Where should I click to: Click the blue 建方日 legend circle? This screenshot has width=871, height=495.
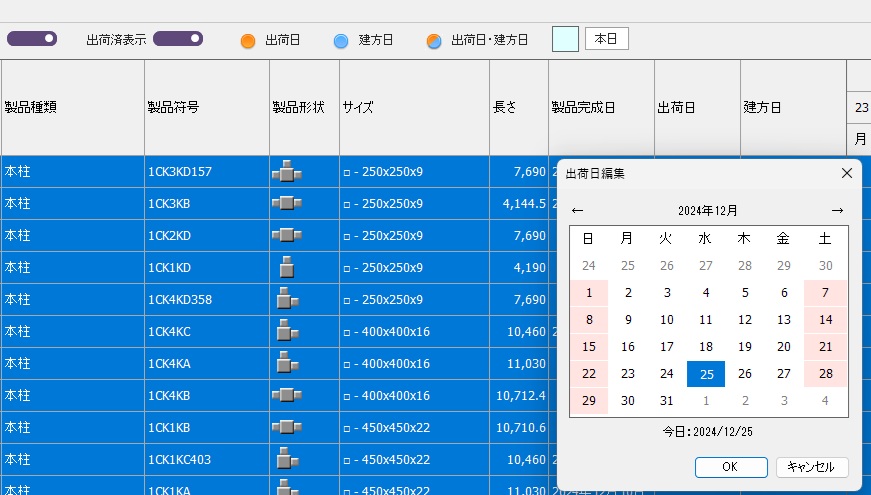(341, 41)
